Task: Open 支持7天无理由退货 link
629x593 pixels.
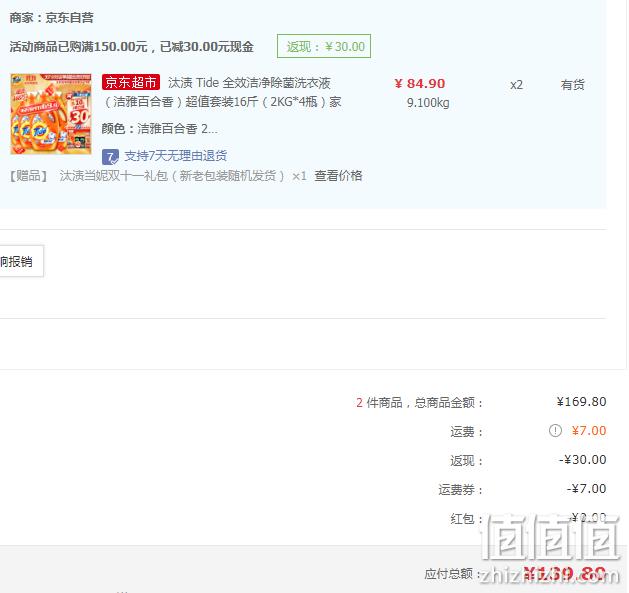Action: point(176,156)
